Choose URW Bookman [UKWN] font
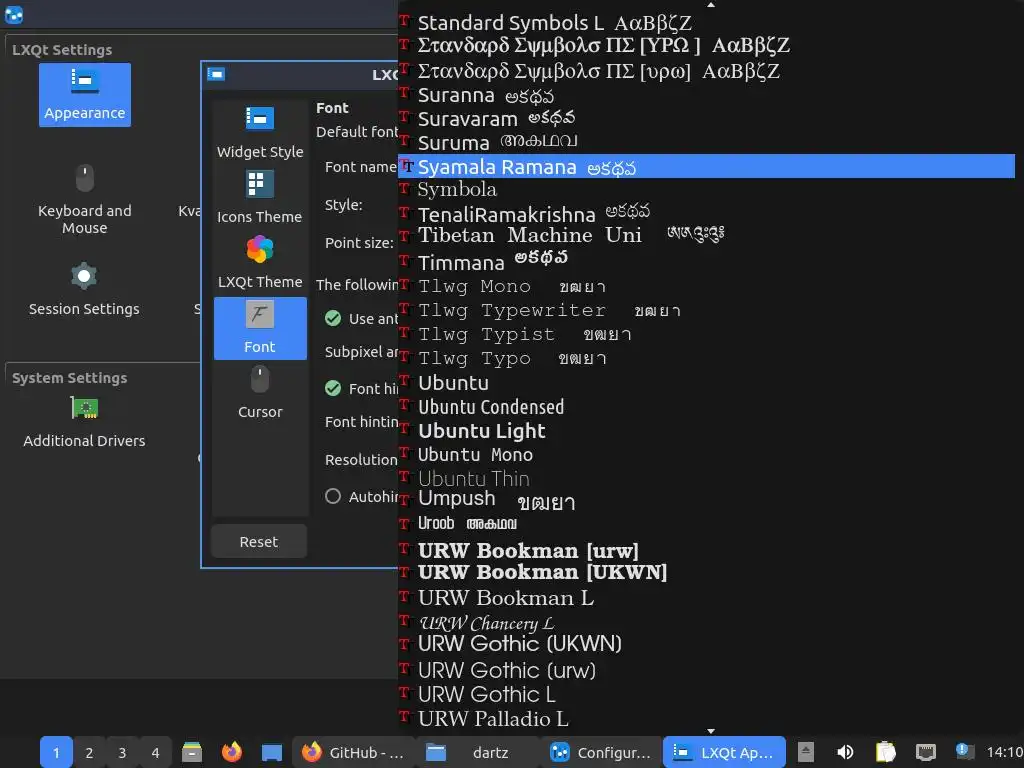Image resolution: width=1024 pixels, height=768 pixels. 706,573
